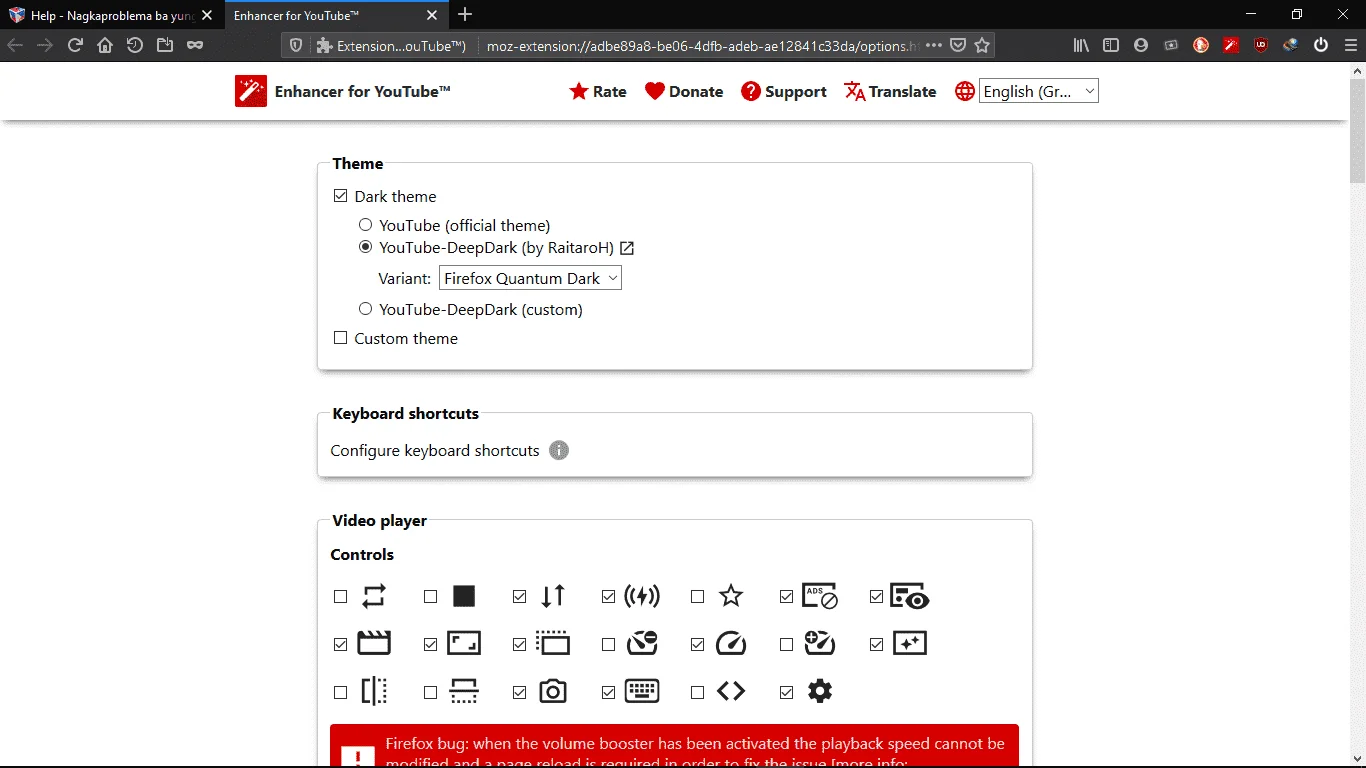Click the Donate link
The image size is (1366, 768).
pos(684,91)
